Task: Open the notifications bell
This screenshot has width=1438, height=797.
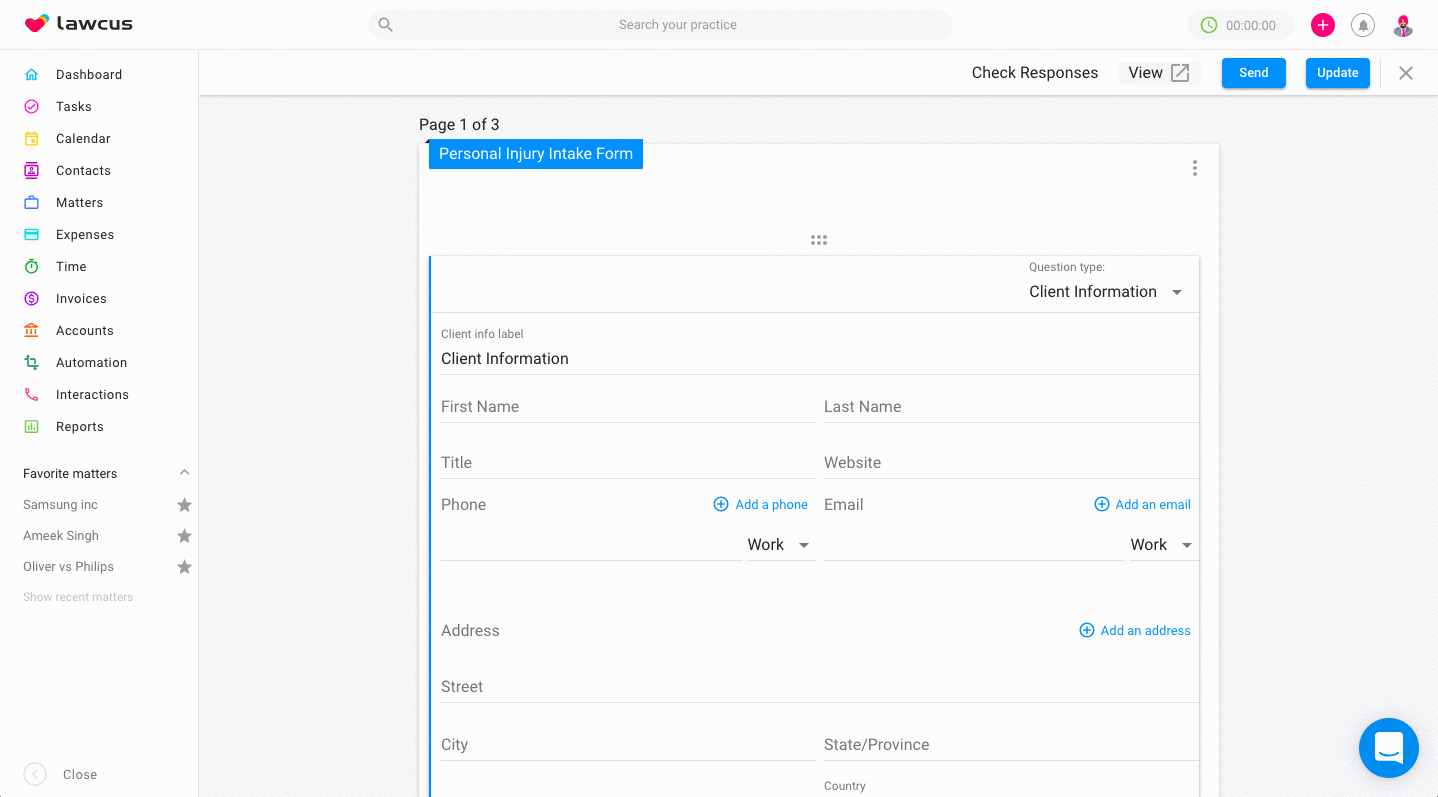Action: [x=1363, y=25]
